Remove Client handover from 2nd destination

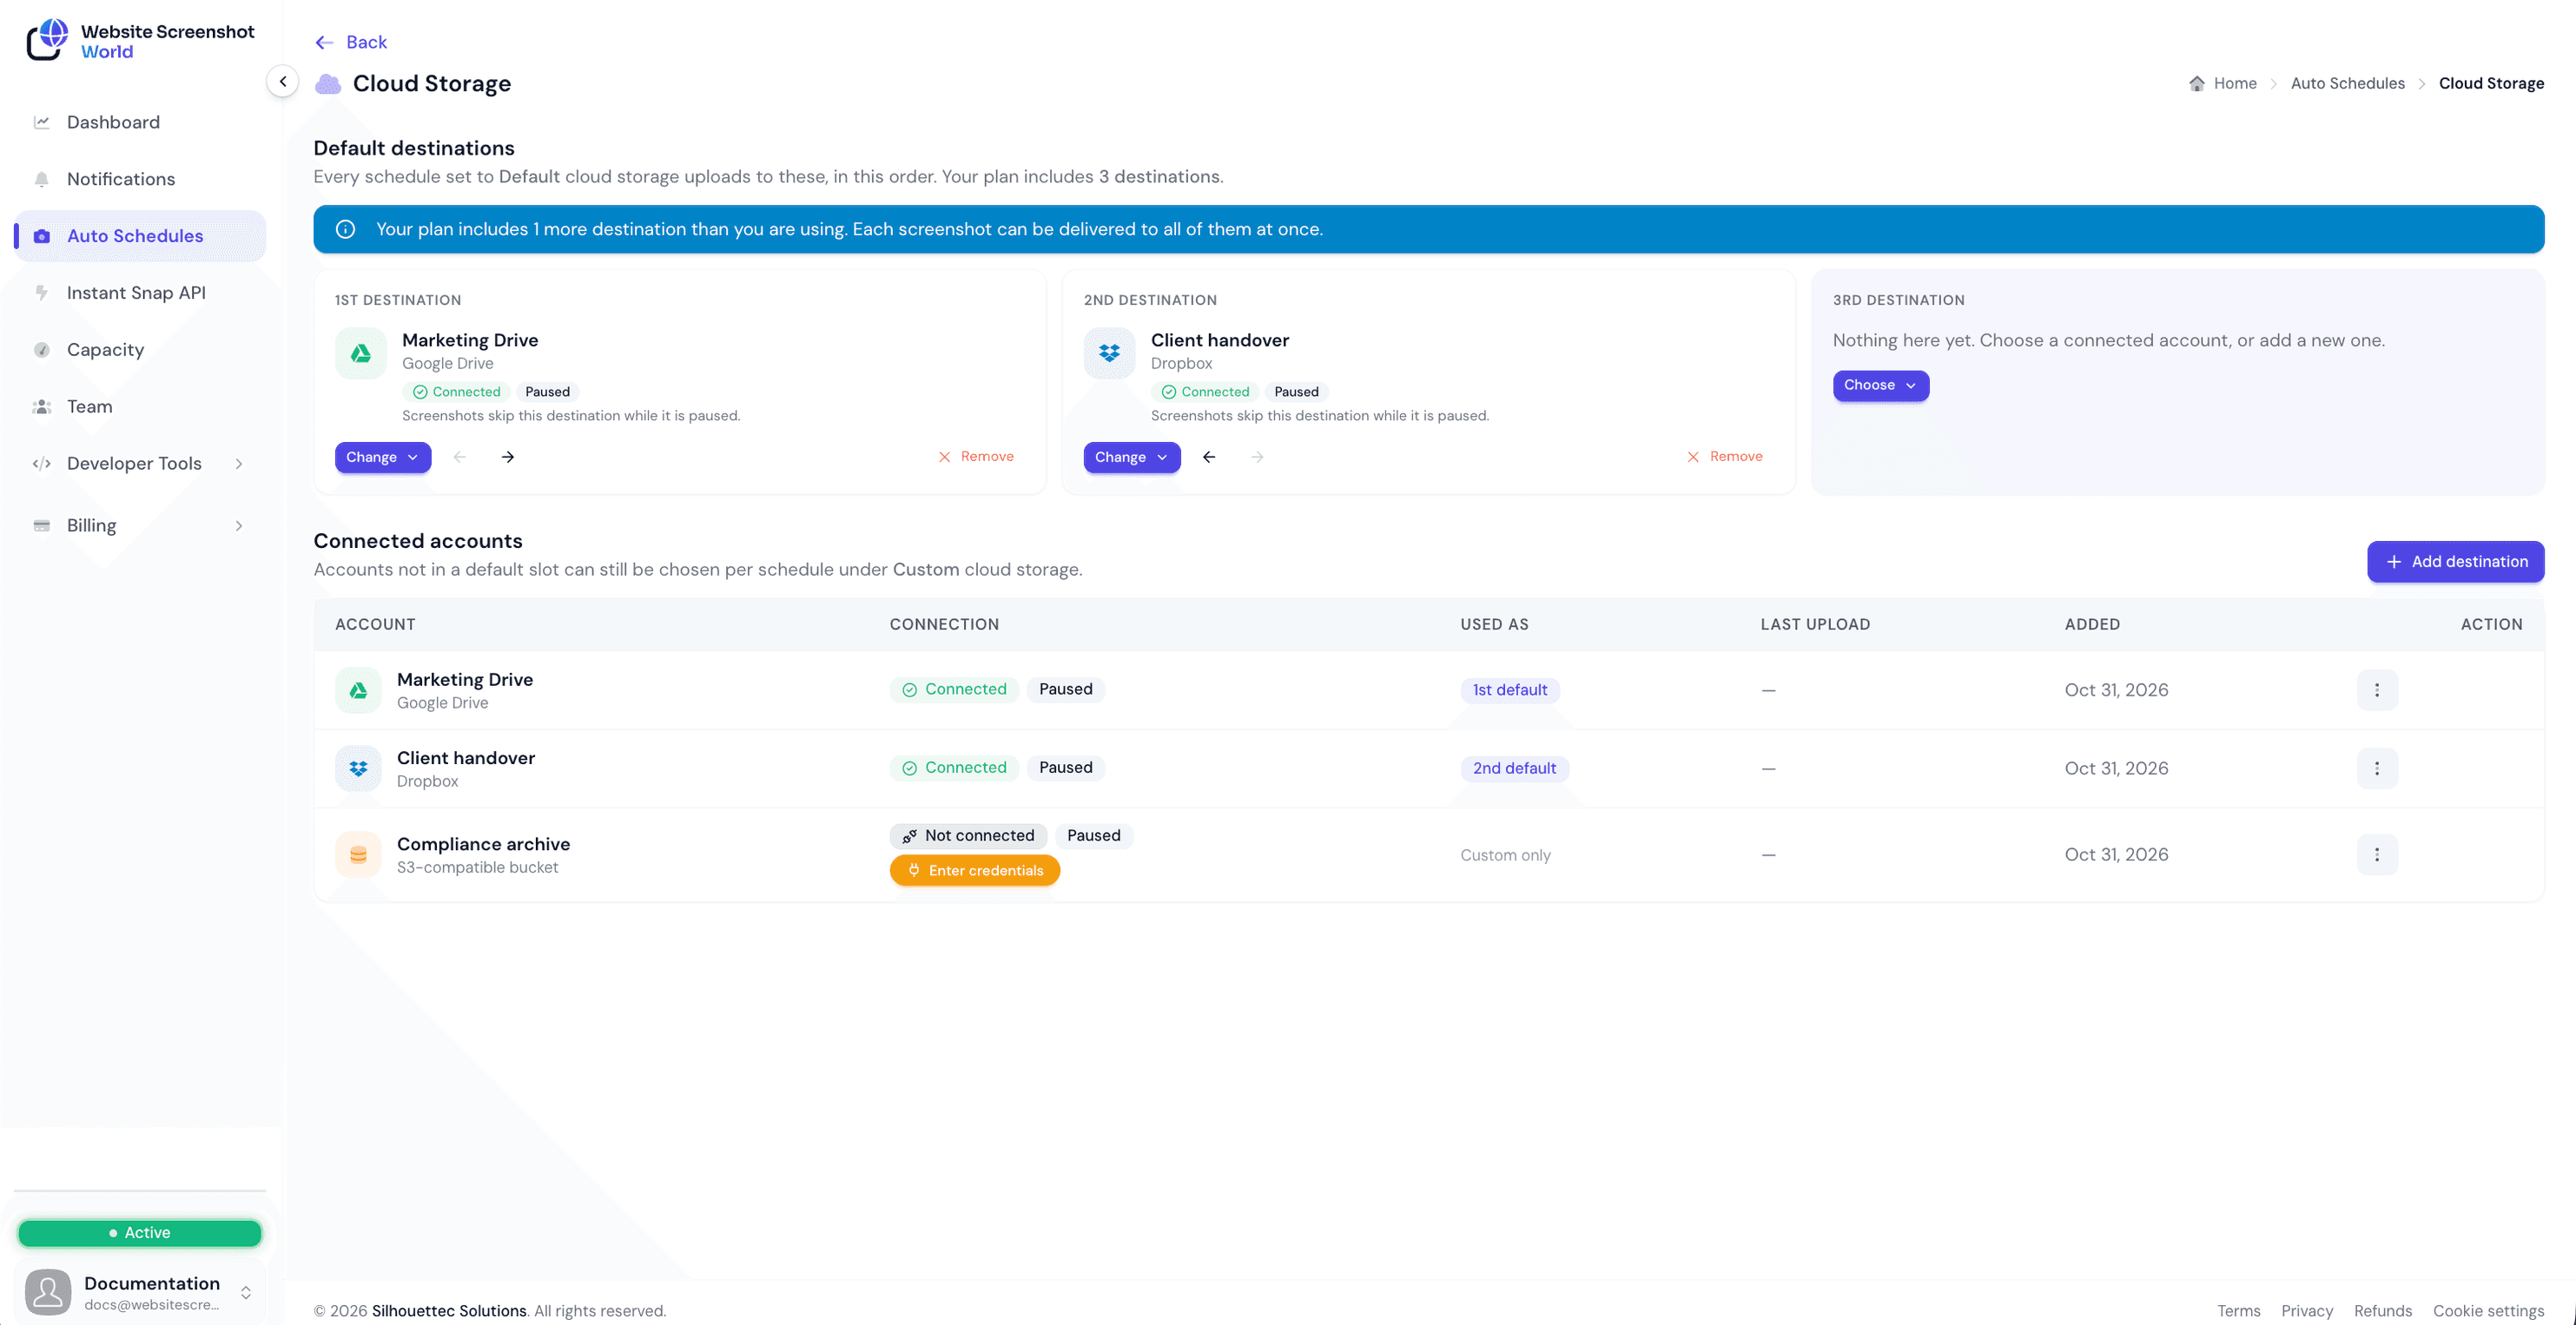click(x=1725, y=457)
